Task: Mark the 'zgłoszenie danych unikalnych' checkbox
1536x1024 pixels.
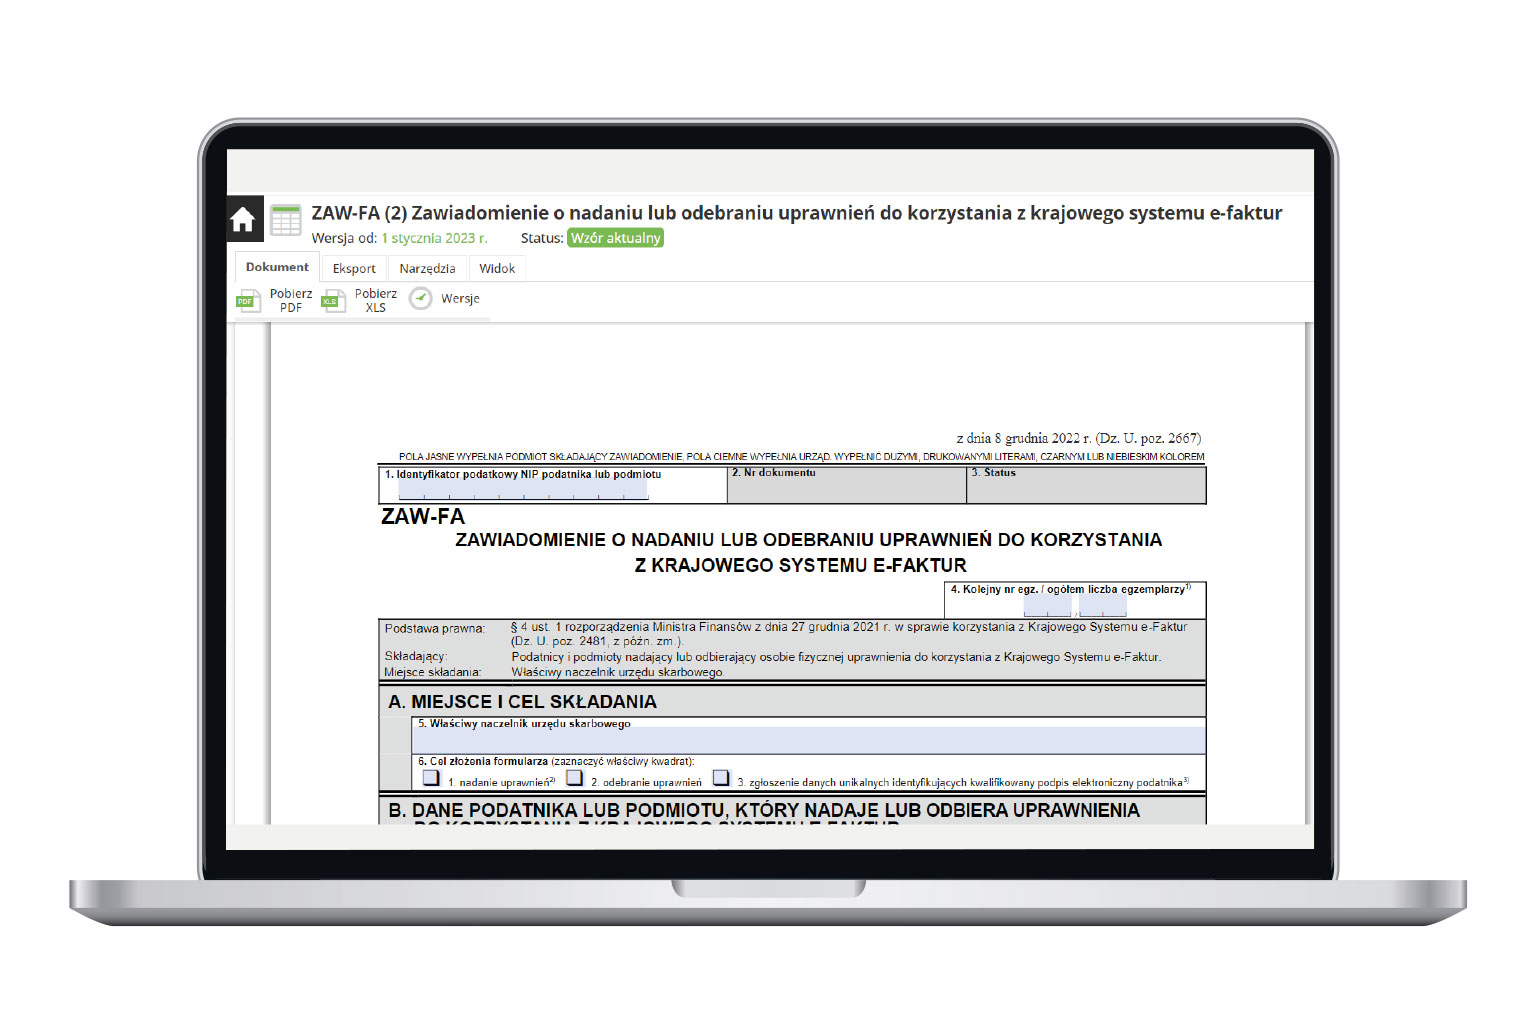Action: [721, 777]
